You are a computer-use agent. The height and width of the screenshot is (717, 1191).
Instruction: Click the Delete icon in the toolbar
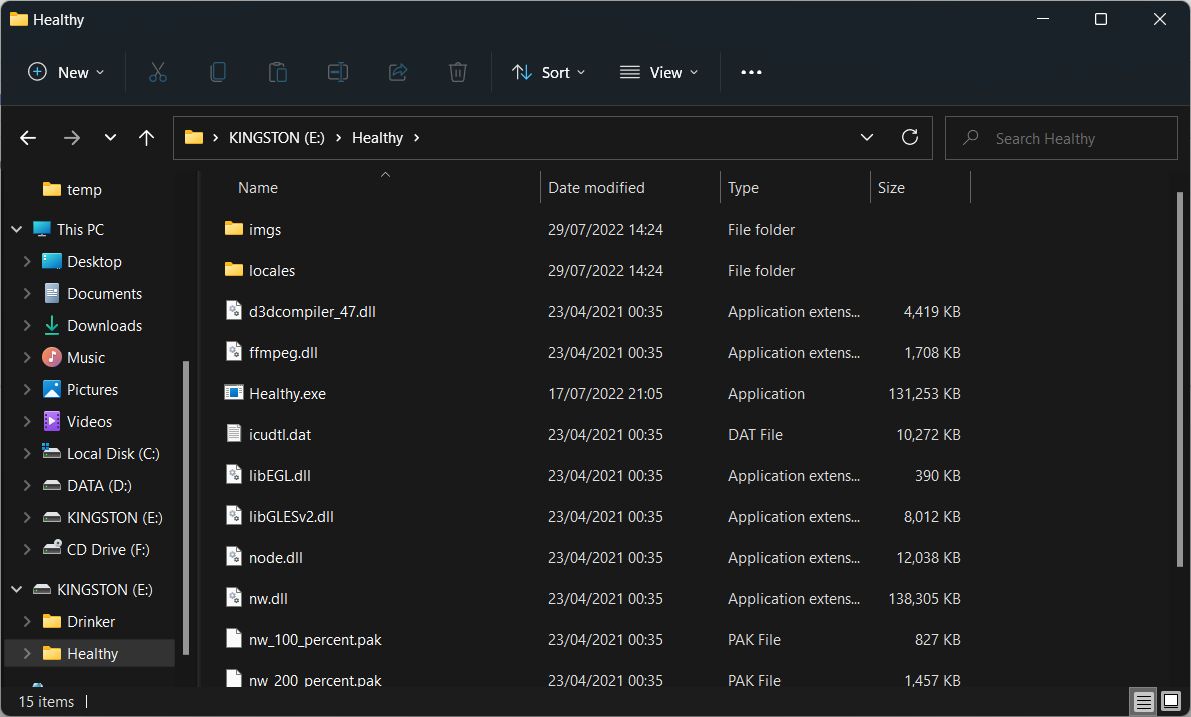coord(457,71)
